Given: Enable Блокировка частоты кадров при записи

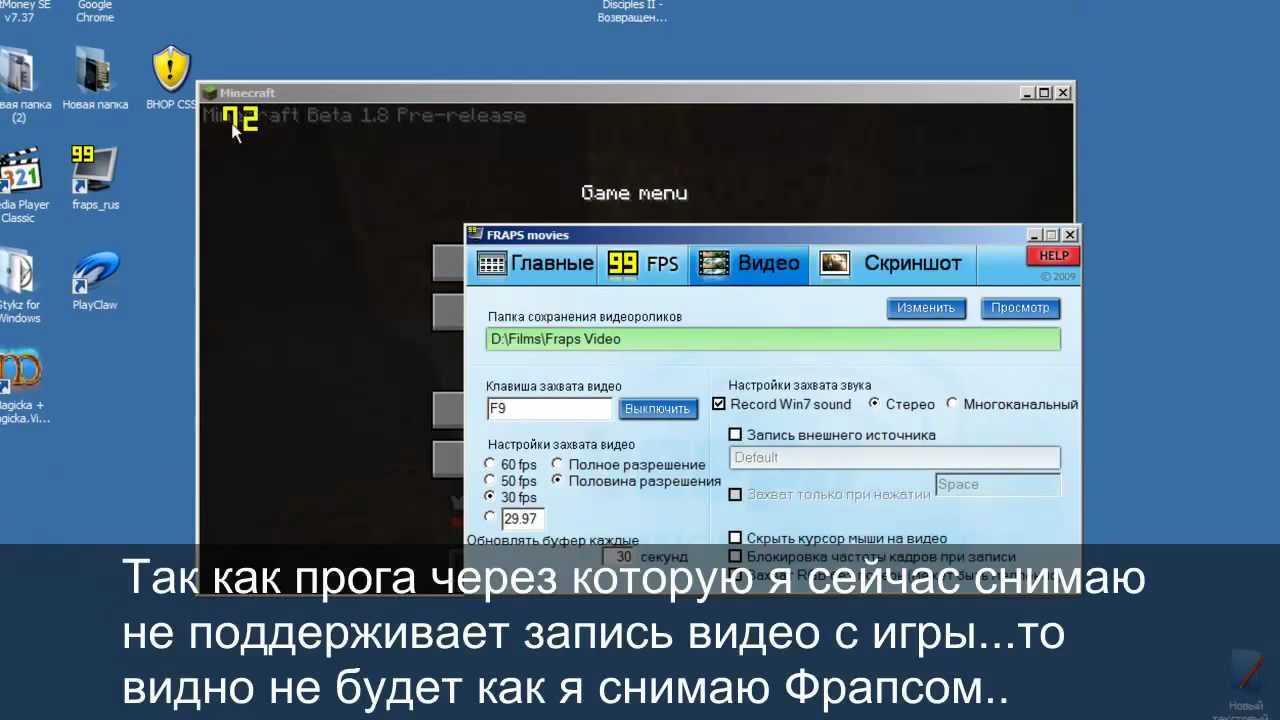Looking at the screenshot, I should (736, 556).
